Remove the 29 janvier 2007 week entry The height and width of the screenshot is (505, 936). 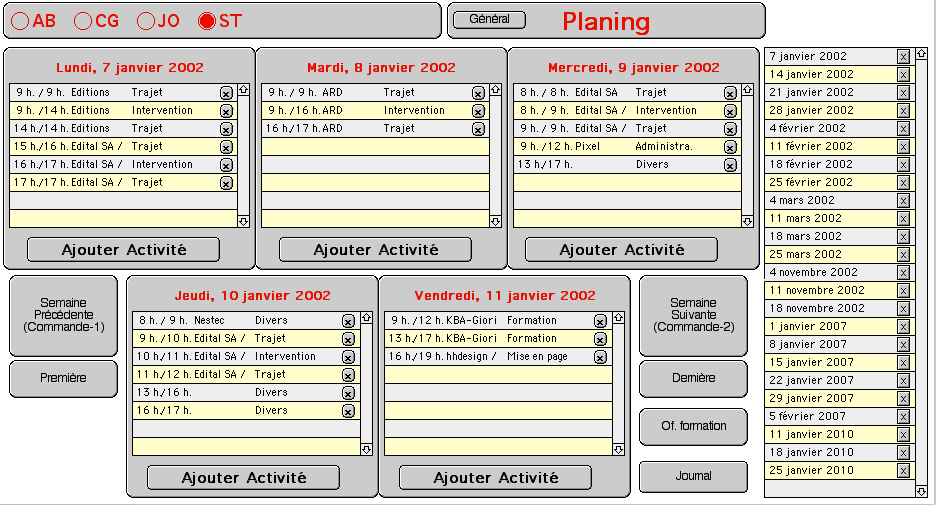[903, 399]
